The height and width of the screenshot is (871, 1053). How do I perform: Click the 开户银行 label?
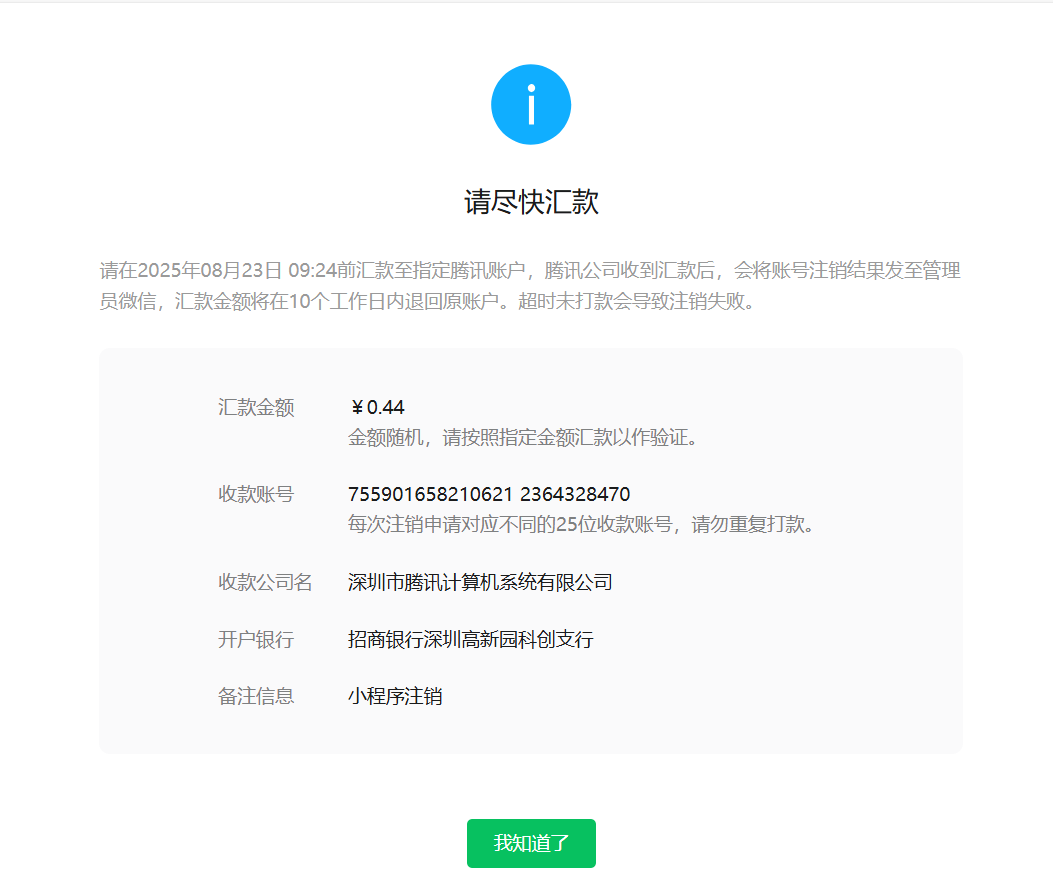click(256, 639)
